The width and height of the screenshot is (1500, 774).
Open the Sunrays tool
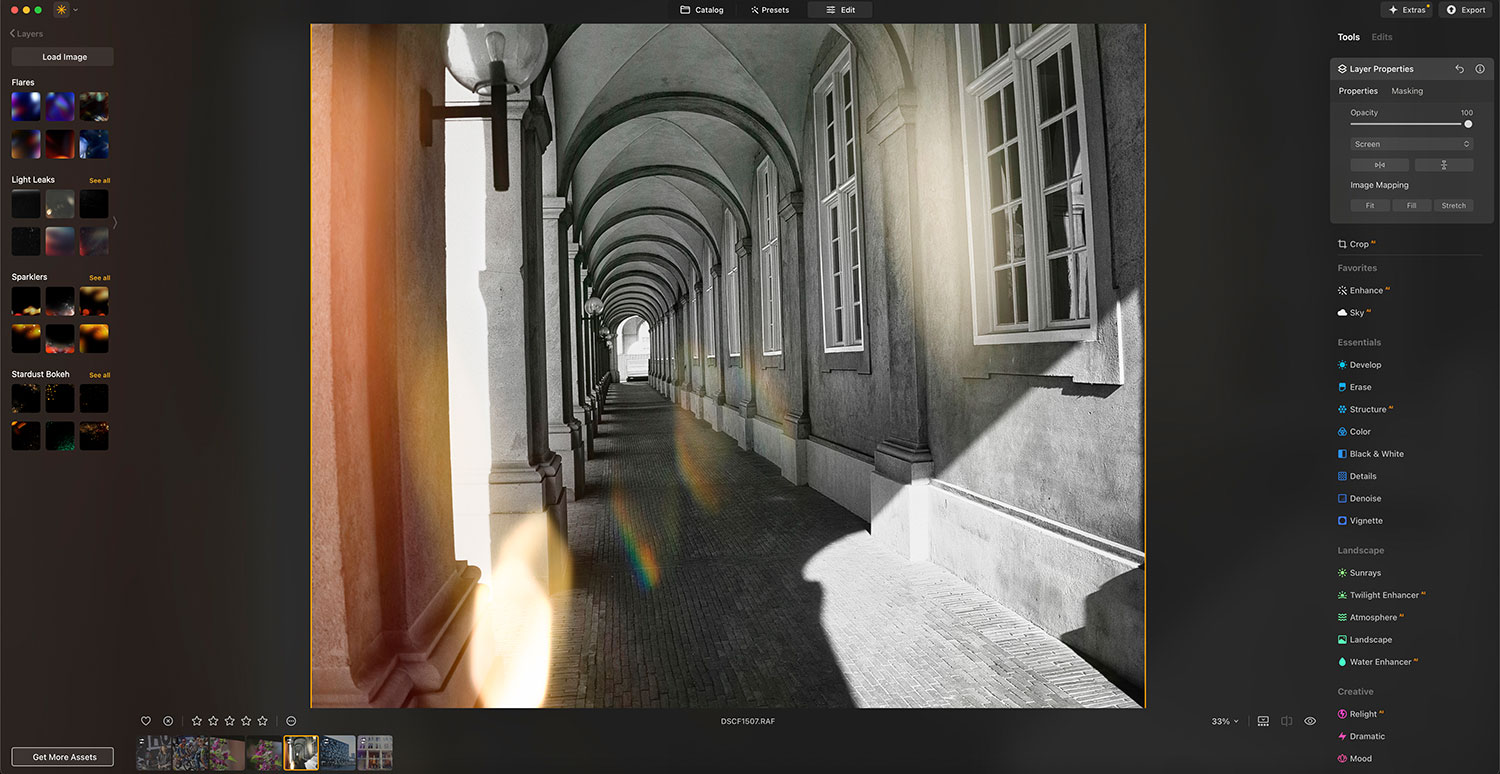point(1364,573)
